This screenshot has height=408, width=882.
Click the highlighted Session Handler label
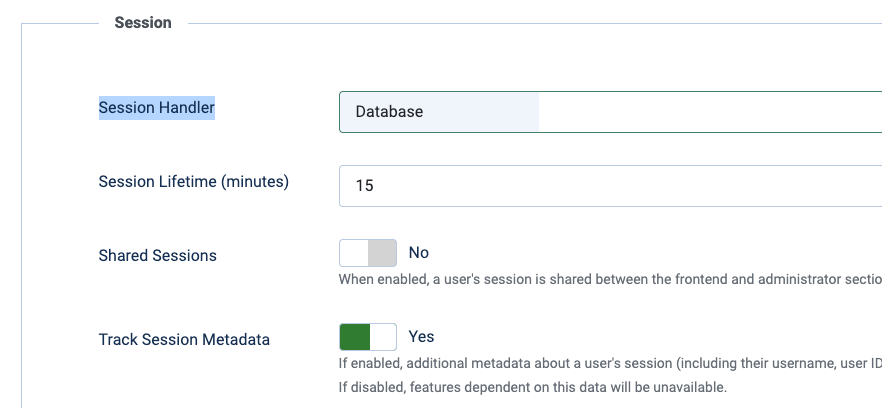click(x=156, y=107)
